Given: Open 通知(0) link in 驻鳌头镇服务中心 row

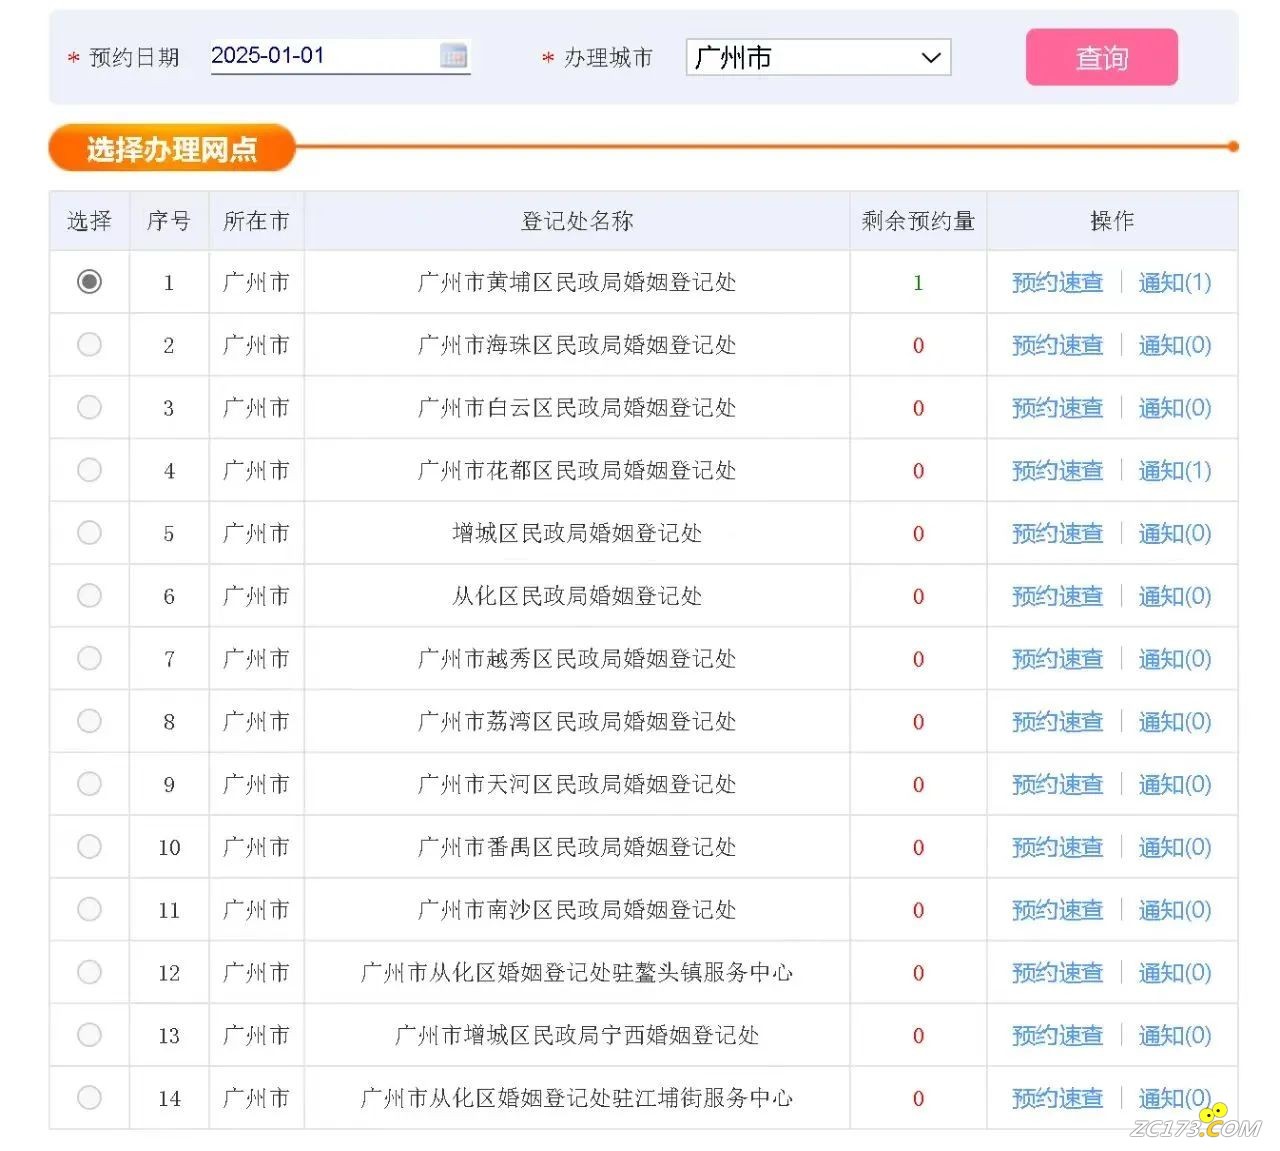Looking at the screenshot, I should coord(1175,973).
